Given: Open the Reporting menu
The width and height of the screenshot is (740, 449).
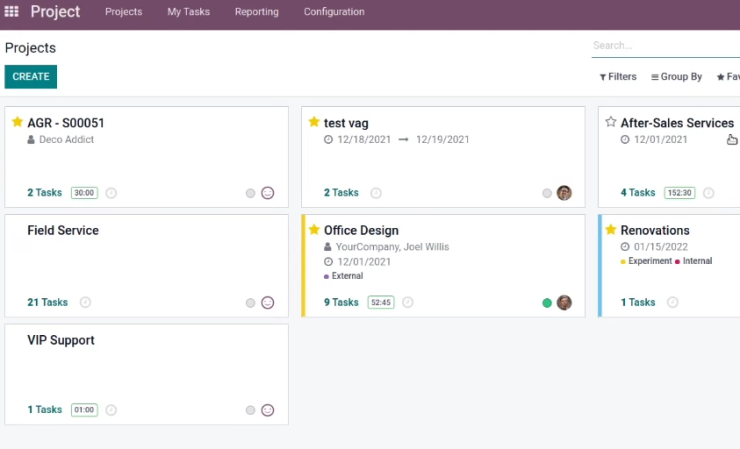Looking at the screenshot, I should coord(257,12).
